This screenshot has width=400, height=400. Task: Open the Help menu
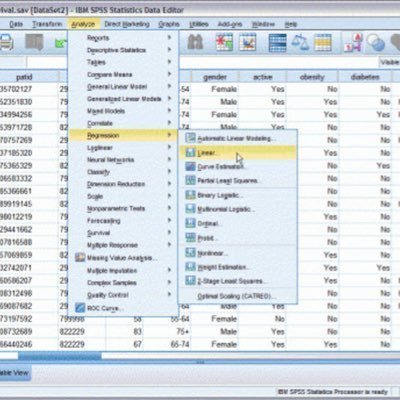click(291, 24)
